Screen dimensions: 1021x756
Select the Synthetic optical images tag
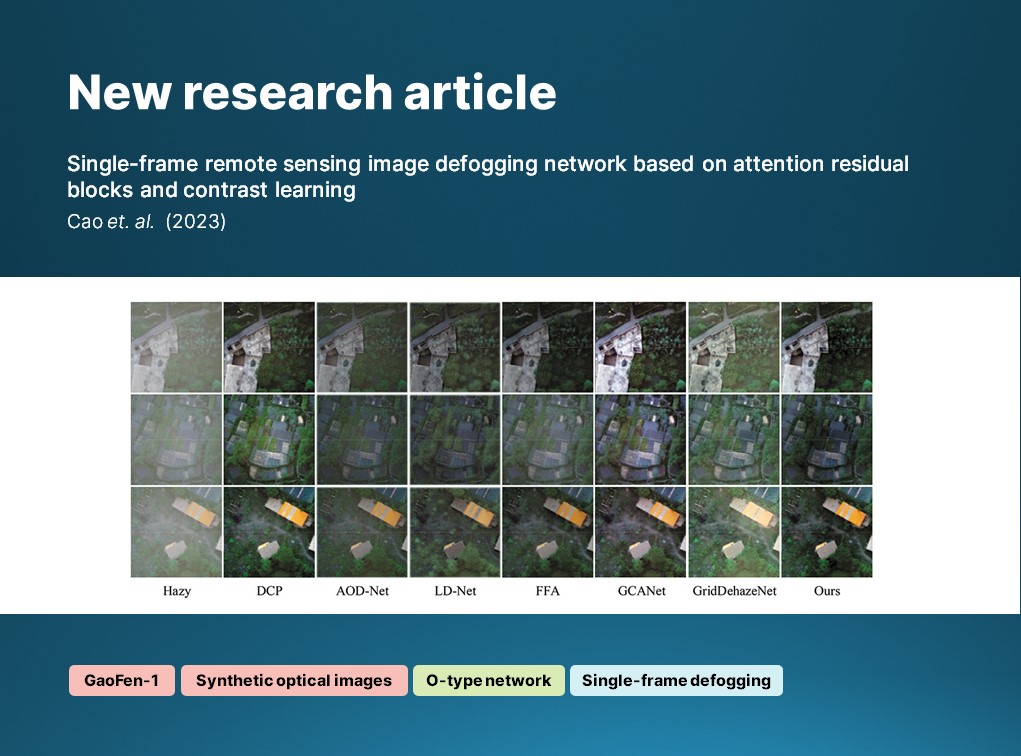tap(294, 680)
